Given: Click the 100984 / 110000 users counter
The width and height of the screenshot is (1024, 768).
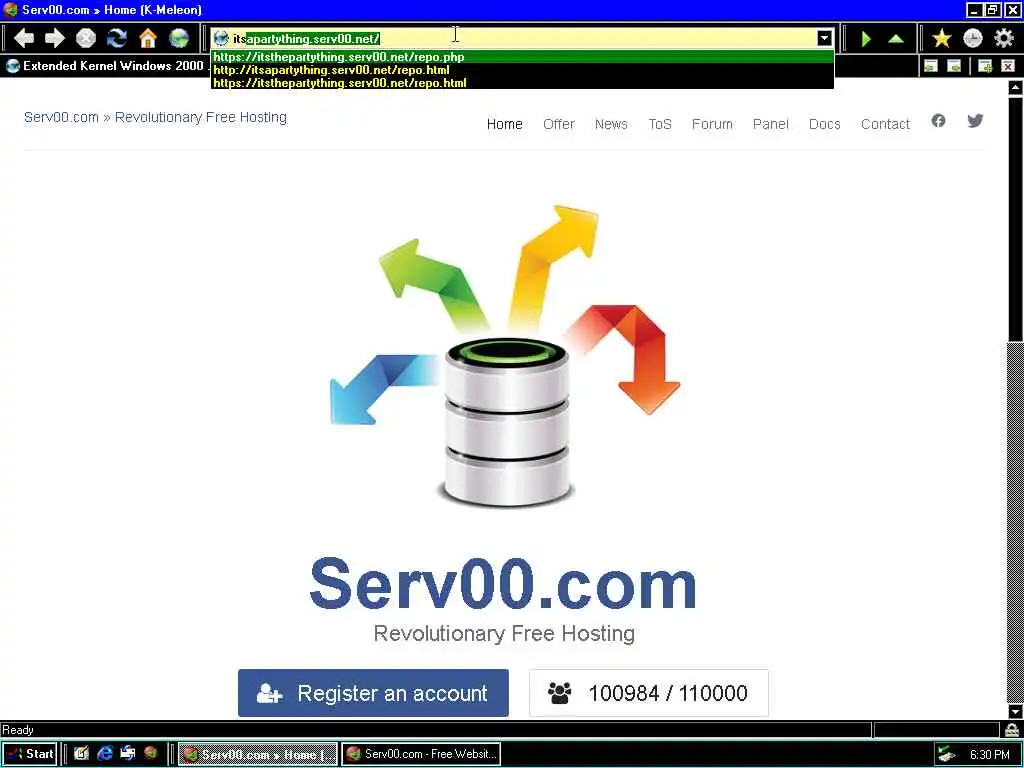Looking at the screenshot, I should 648,693.
